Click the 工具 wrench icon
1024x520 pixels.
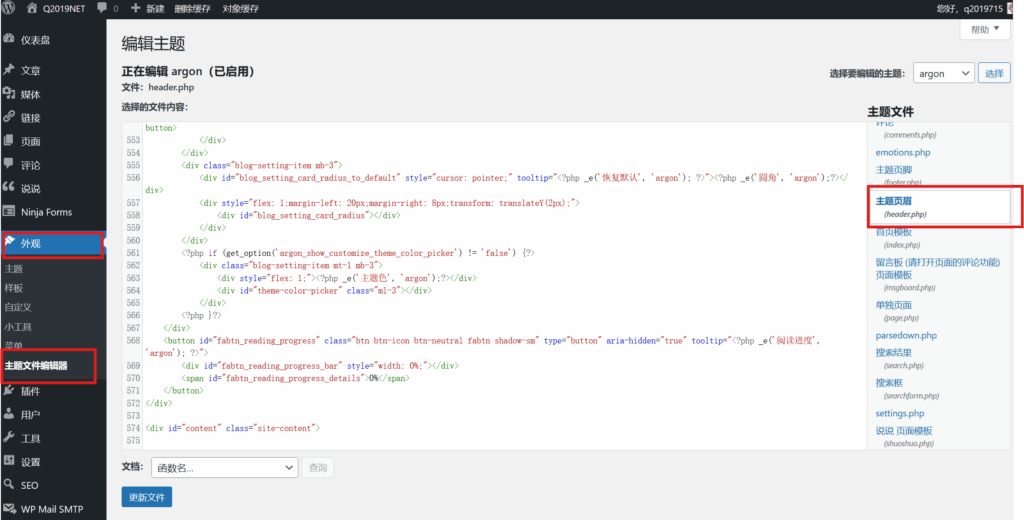pyautogui.click(x=9, y=438)
